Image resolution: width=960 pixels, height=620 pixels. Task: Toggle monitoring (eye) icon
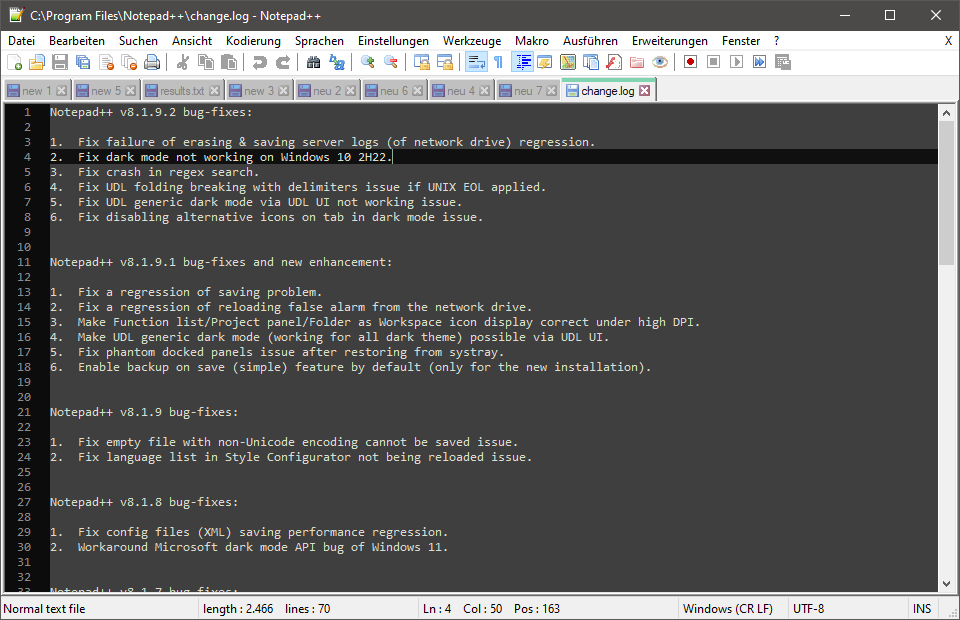click(x=660, y=62)
